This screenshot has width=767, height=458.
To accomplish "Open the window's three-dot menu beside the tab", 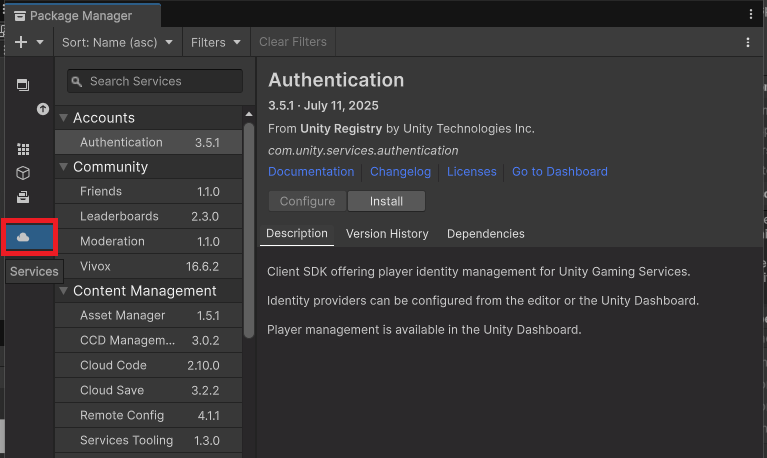I will 750,14.
